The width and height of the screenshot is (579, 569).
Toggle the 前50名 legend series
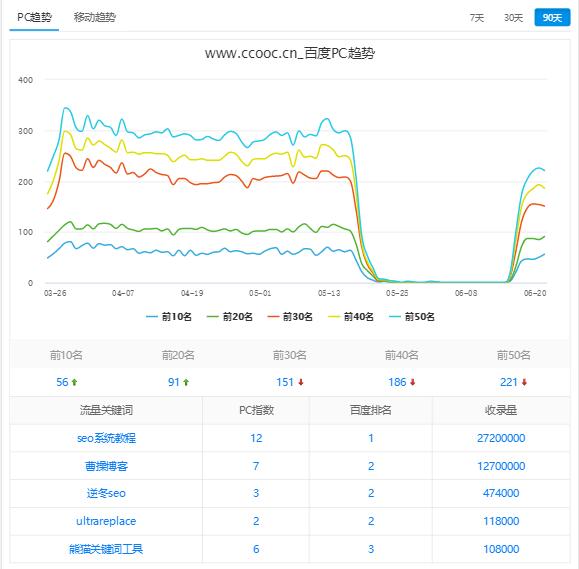pyautogui.click(x=412, y=317)
